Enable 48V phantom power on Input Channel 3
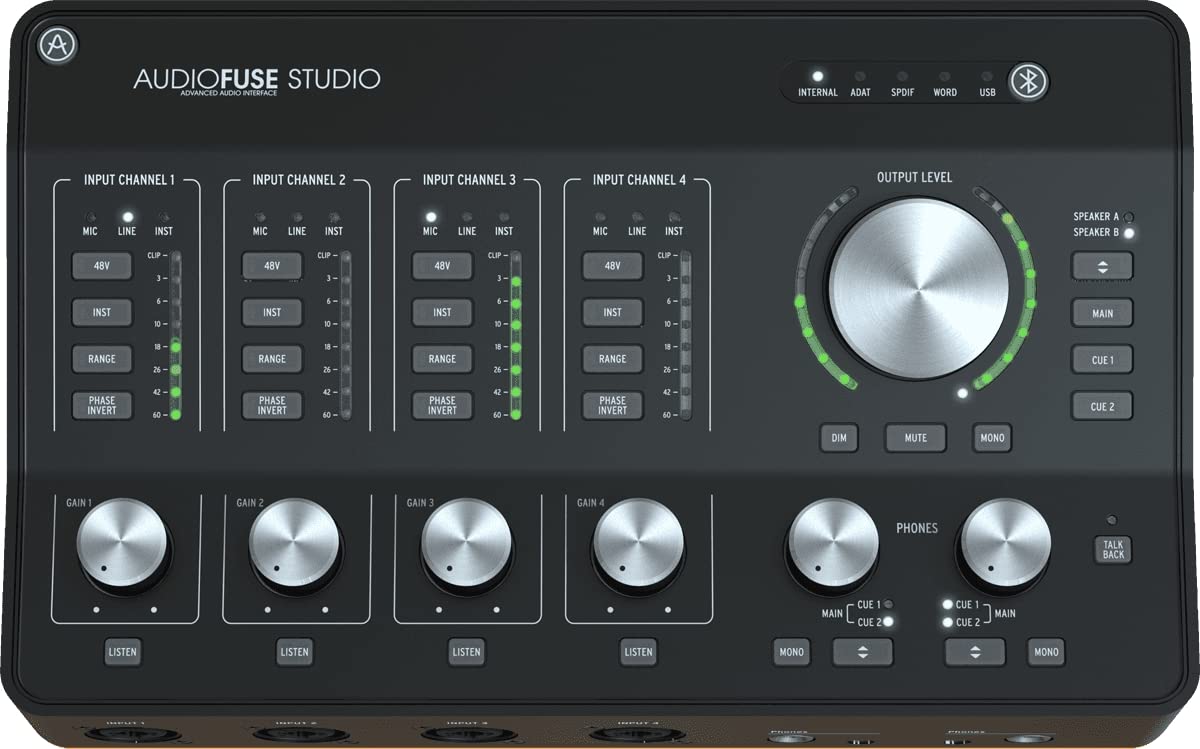 point(441,265)
